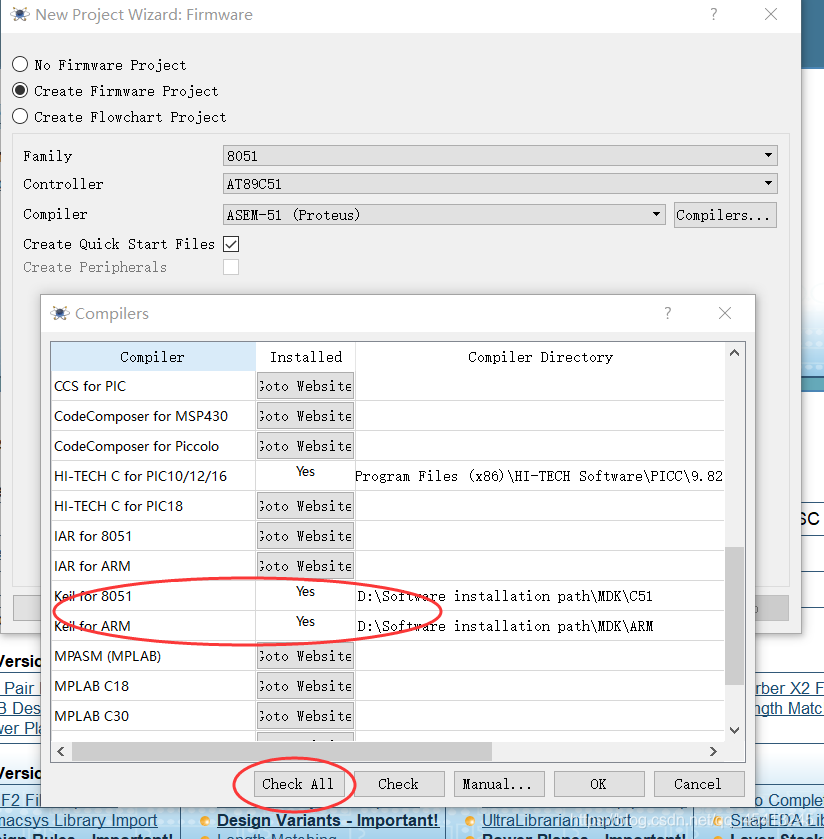Click the scroll right arrow of compilers list
This screenshot has height=839, width=824.
coord(713,751)
